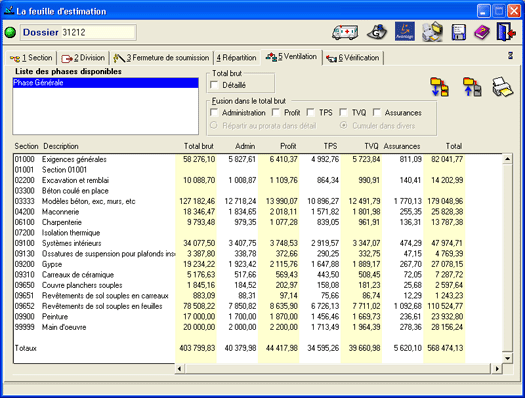525x398 pixels.
Task: Select the 5 Ventilation tab
Action: (x=291, y=57)
